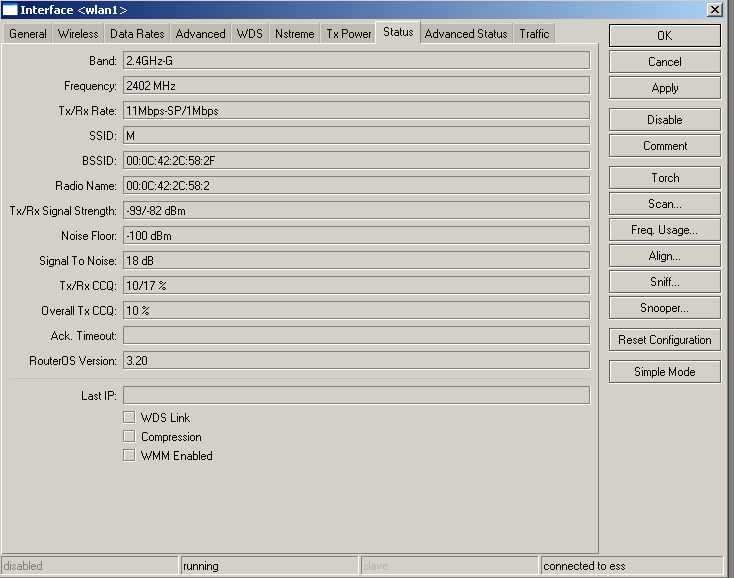Click the SSID field containing M
Image resolution: width=734 pixels, height=578 pixels.
tap(356, 136)
